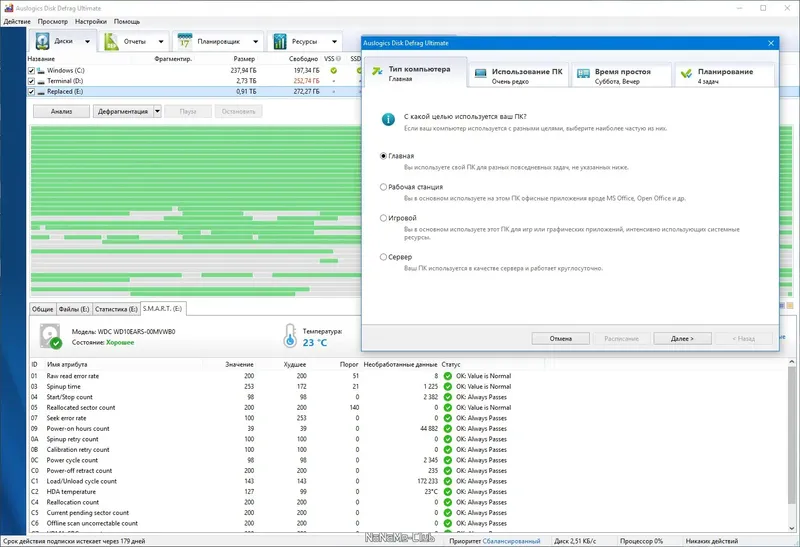Open the Помощь menu
800x547 pixels.
(127, 21)
